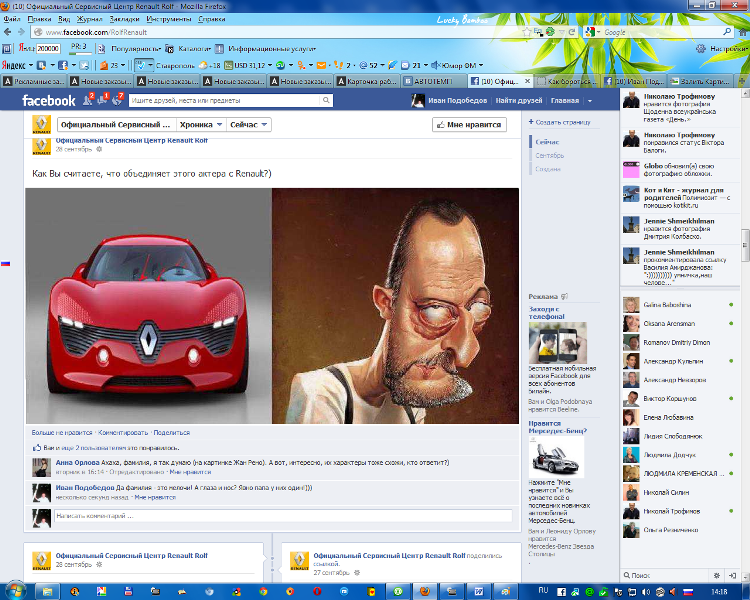Viewport: 750px width, 600px height.
Task: Click Больше не нравится under the post
Action: pos(62,433)
